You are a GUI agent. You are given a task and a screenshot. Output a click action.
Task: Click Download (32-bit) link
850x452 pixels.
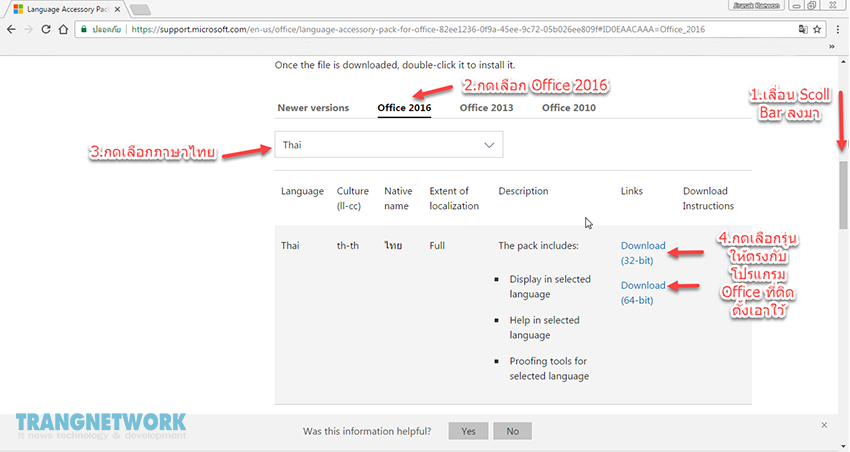643,253
